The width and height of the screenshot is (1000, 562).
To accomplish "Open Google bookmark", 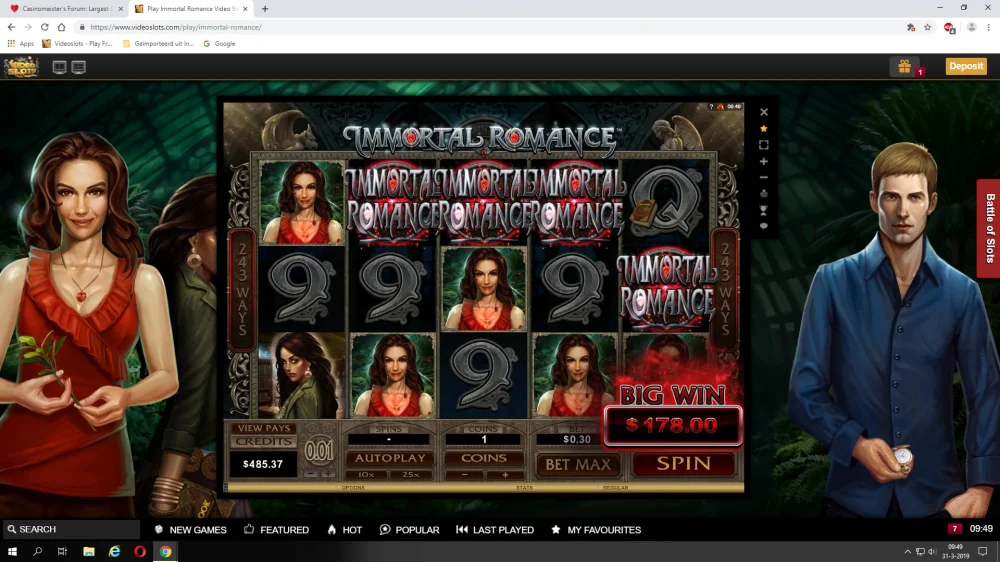I will click(219, 43).
